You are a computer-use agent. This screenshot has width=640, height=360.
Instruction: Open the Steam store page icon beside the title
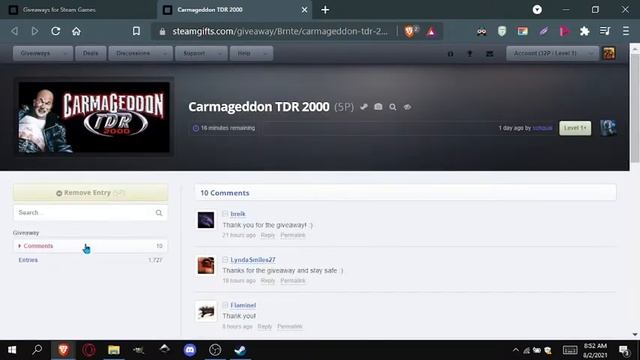point(364,107)
